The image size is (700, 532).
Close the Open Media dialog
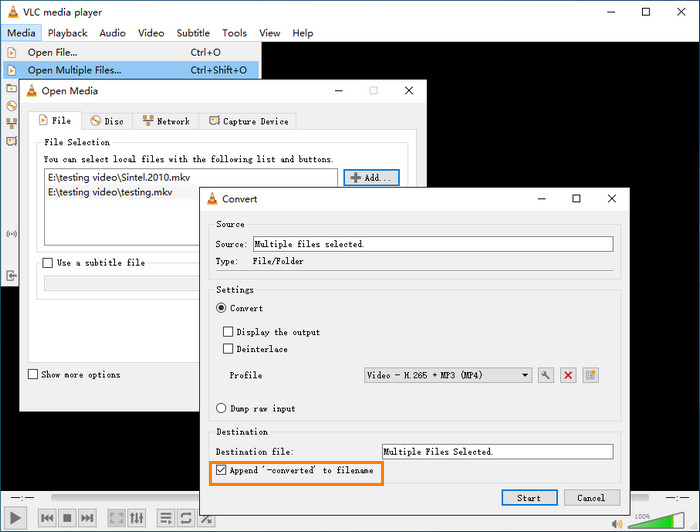coord(408,90)
